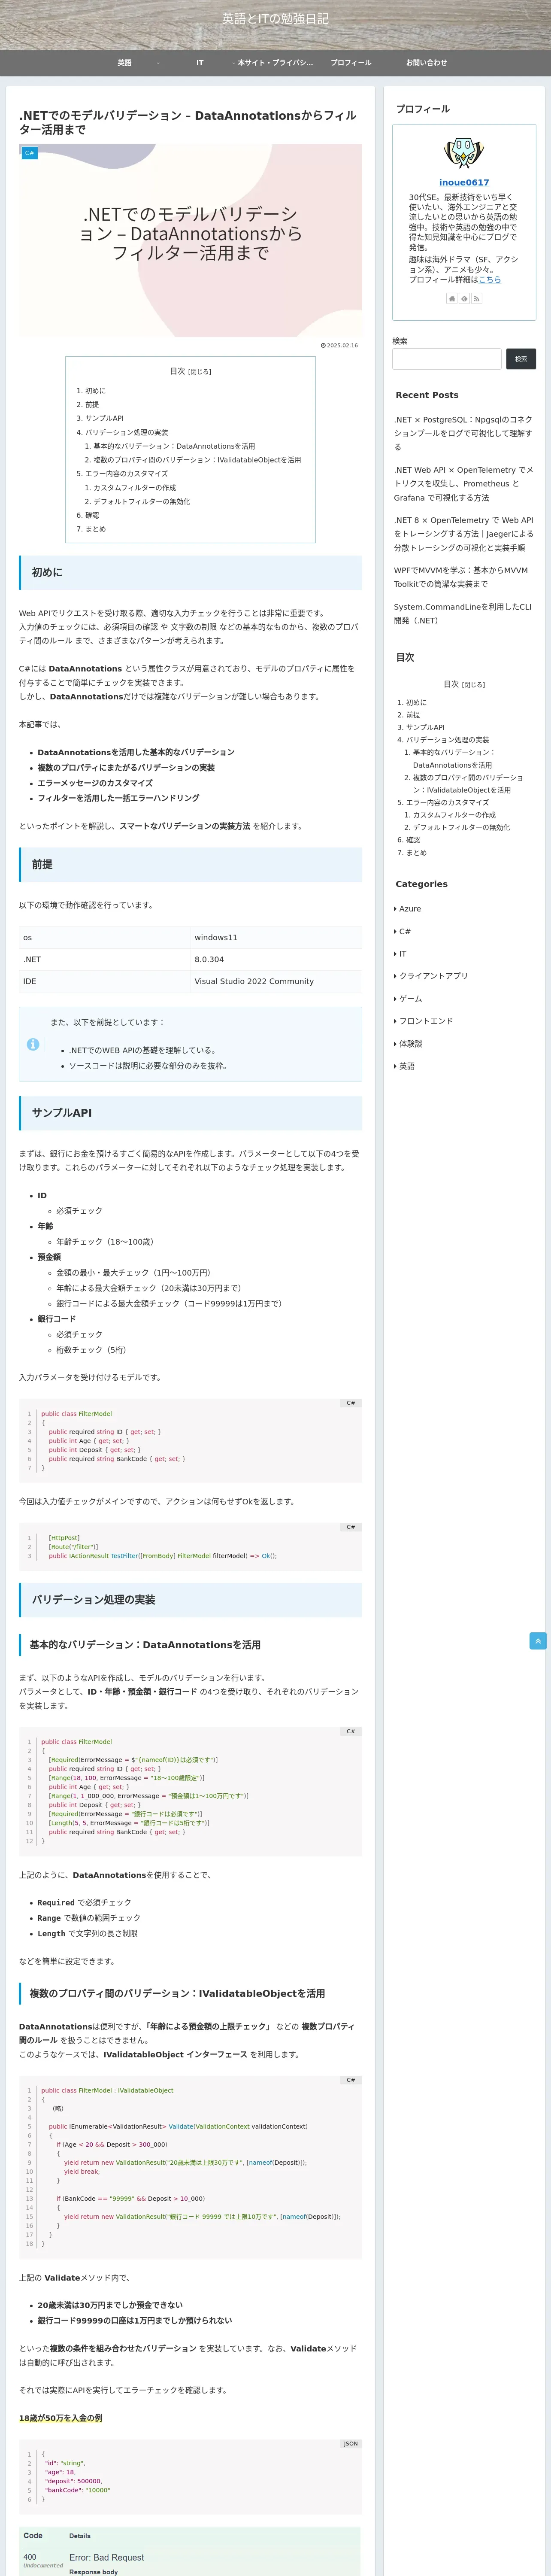Open recent post on System.CommandLine CLI
Viewport: 551px width, 2576px height.
(x=463, y=613)
